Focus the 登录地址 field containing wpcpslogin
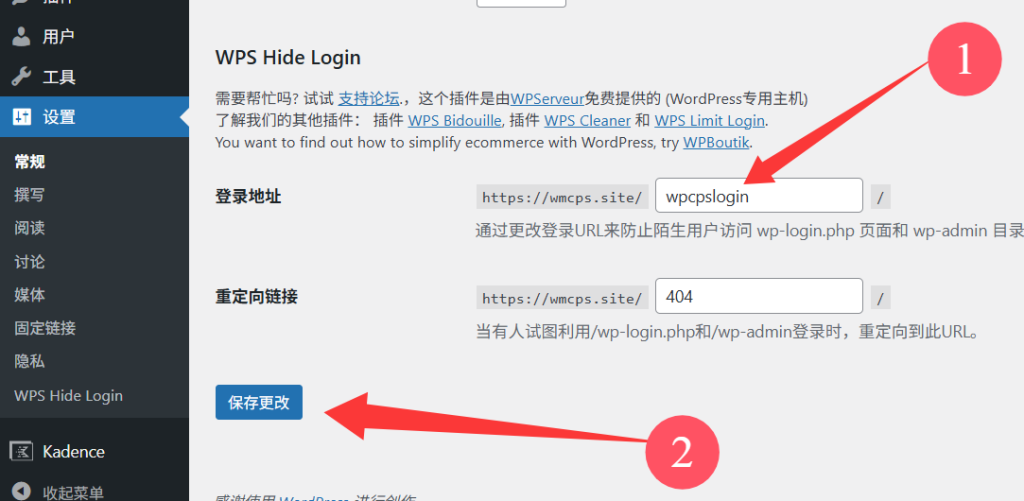Screen dimensions: 1024x501 point(759,195)
